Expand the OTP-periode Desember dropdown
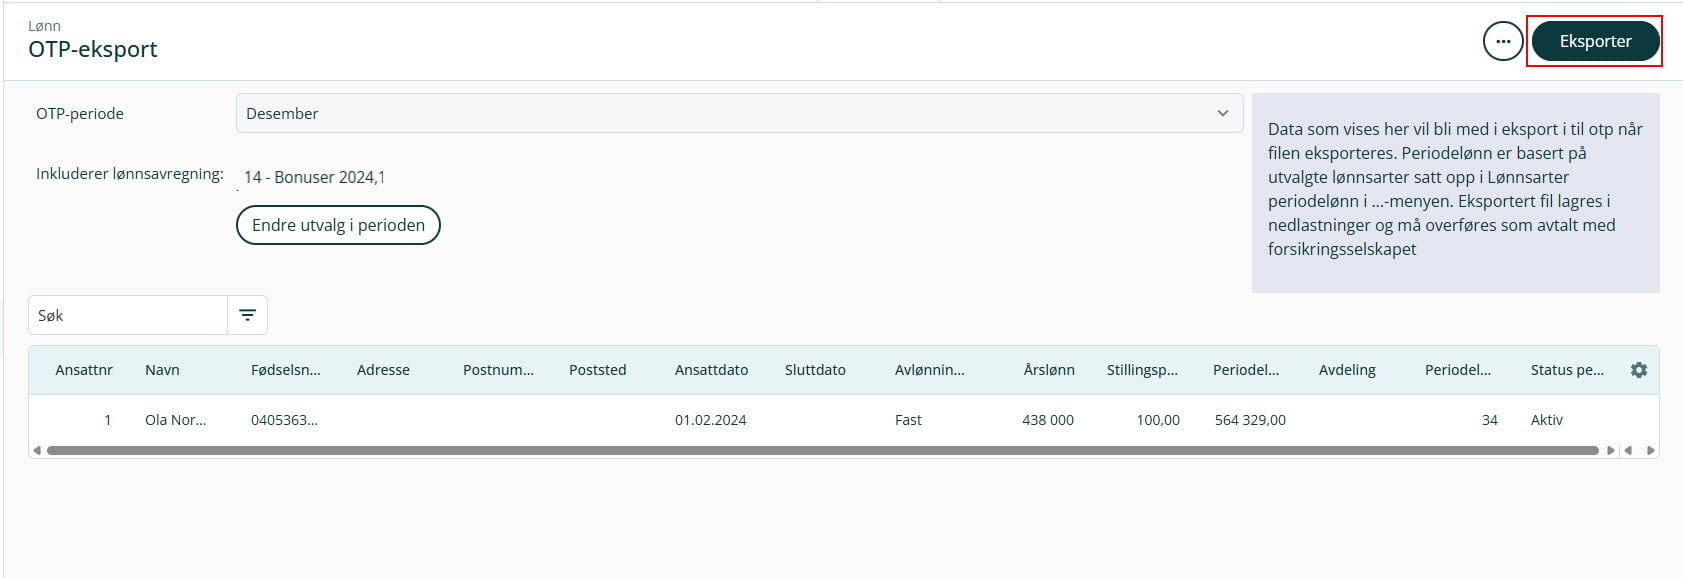The width and height of the screenshot is (1683, 578). point(739,113)
